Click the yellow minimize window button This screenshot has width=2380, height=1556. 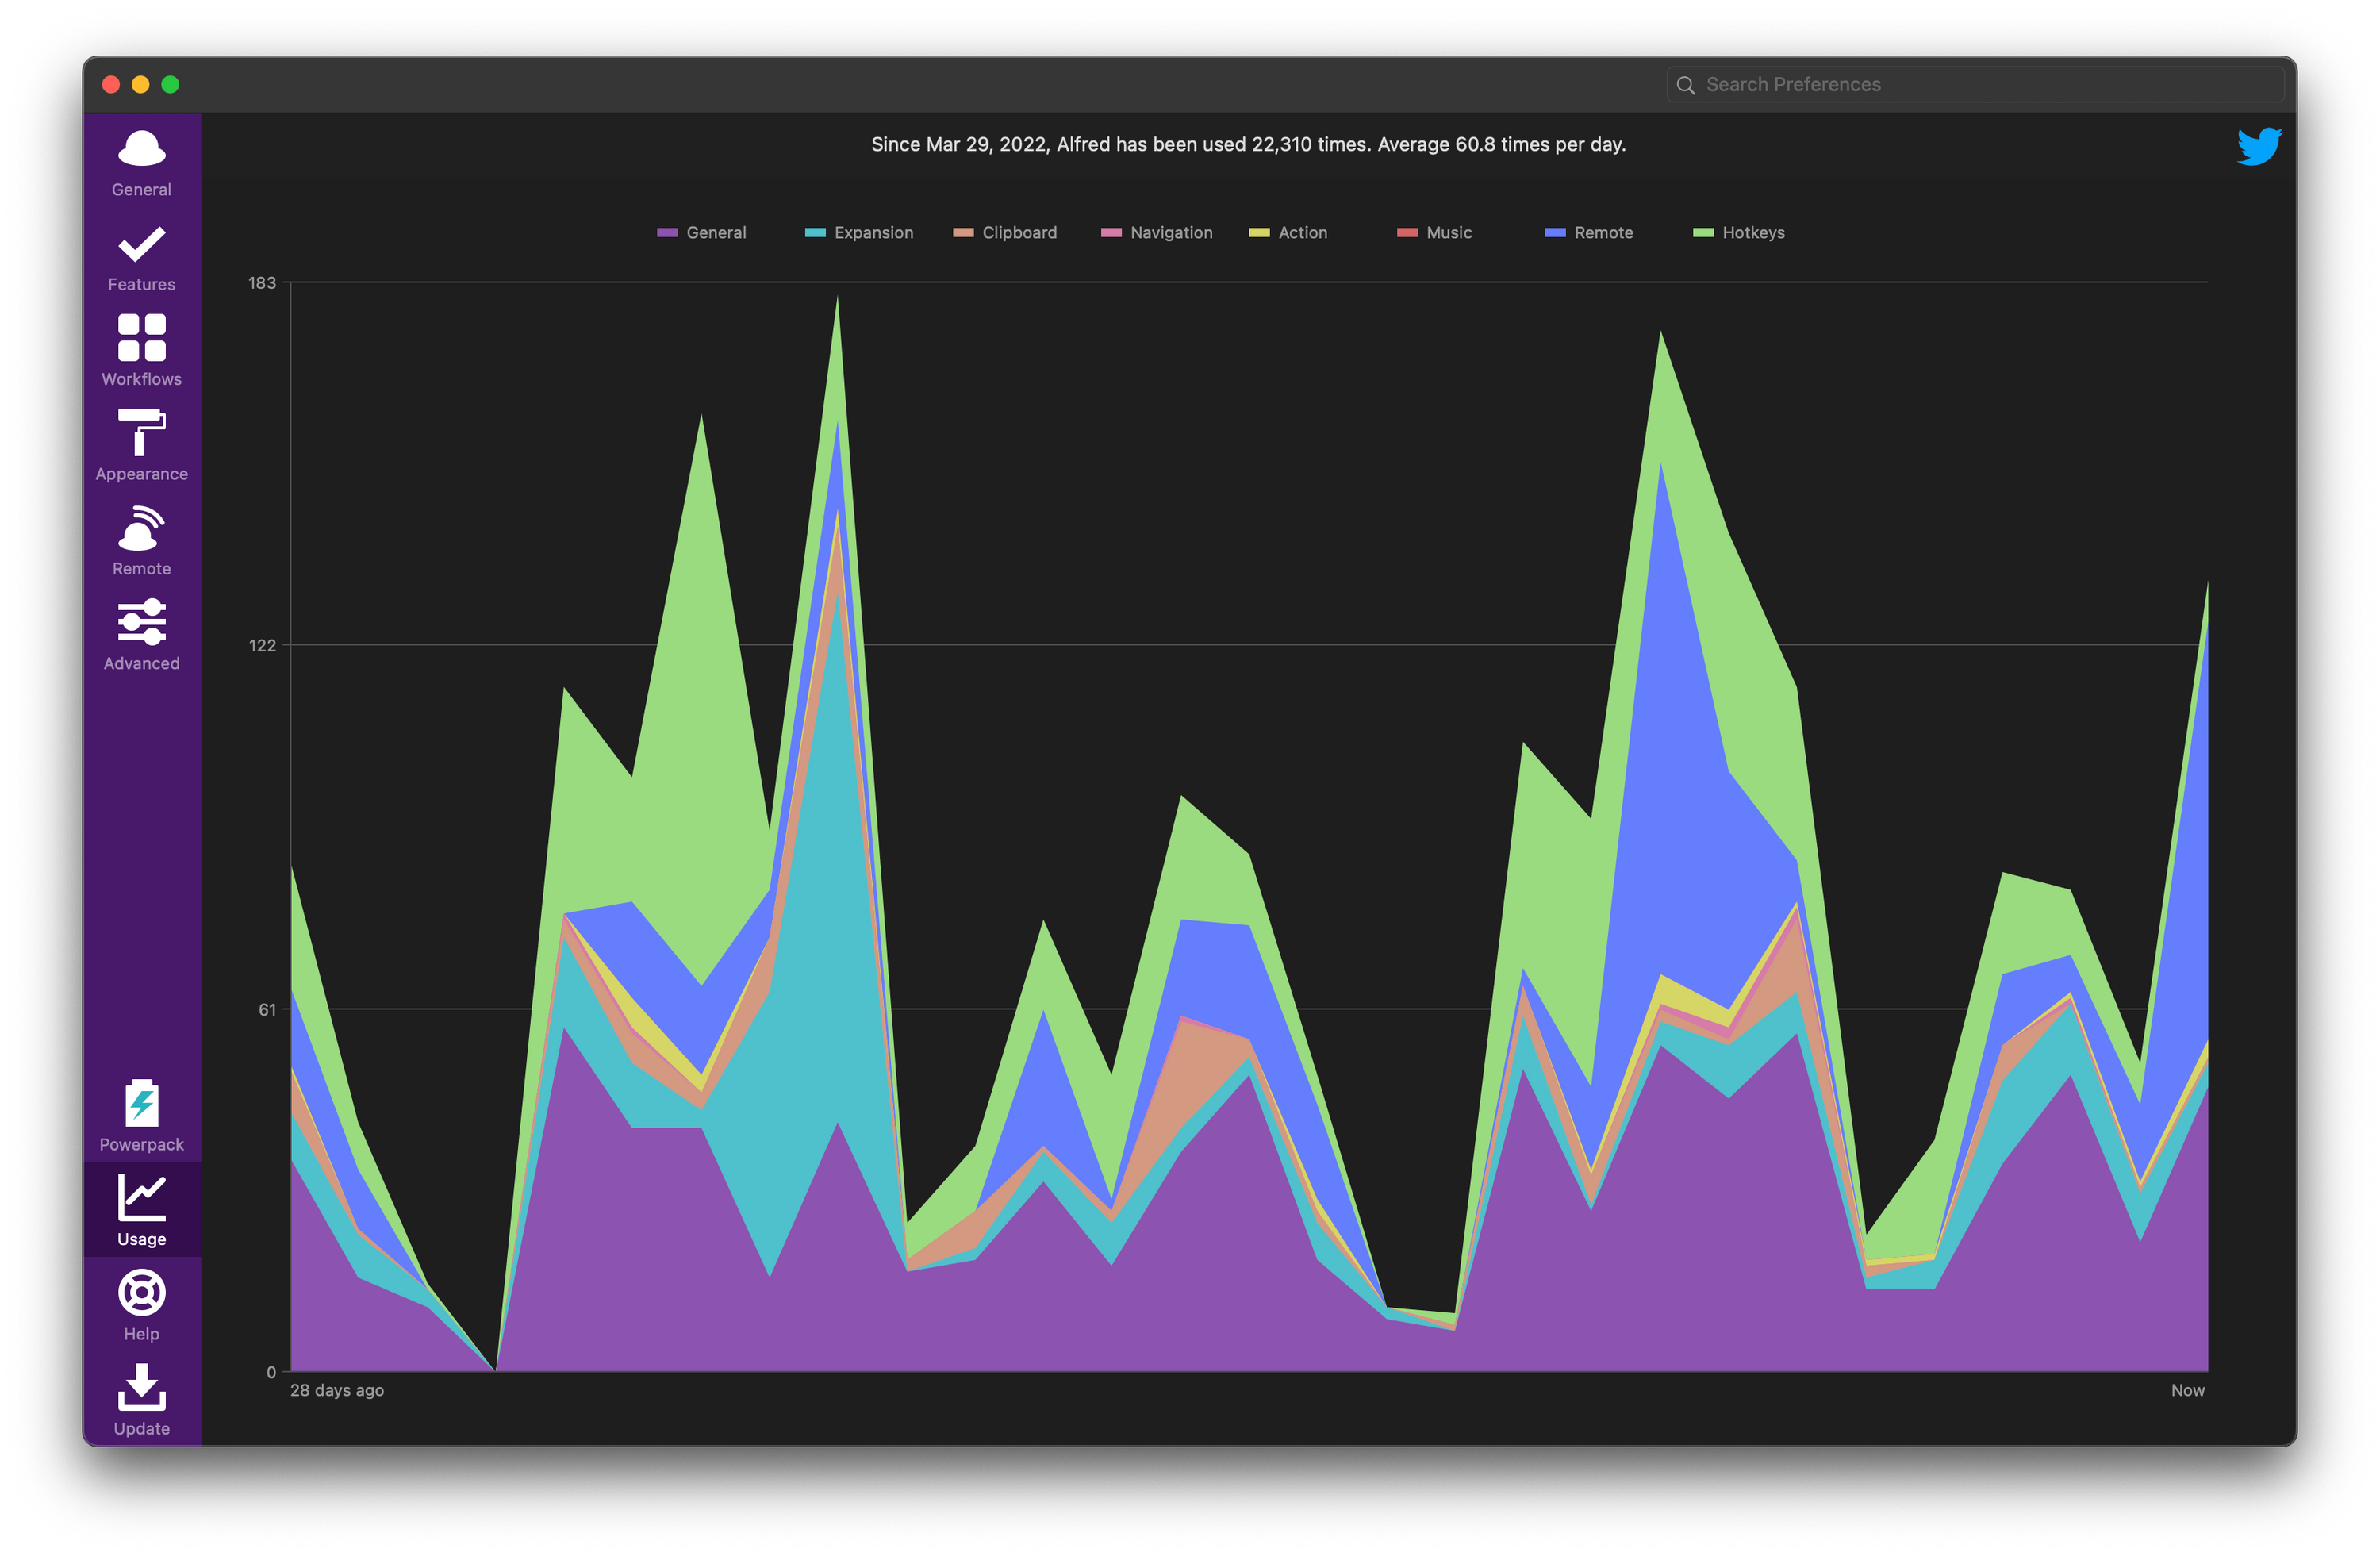[141, 85]
